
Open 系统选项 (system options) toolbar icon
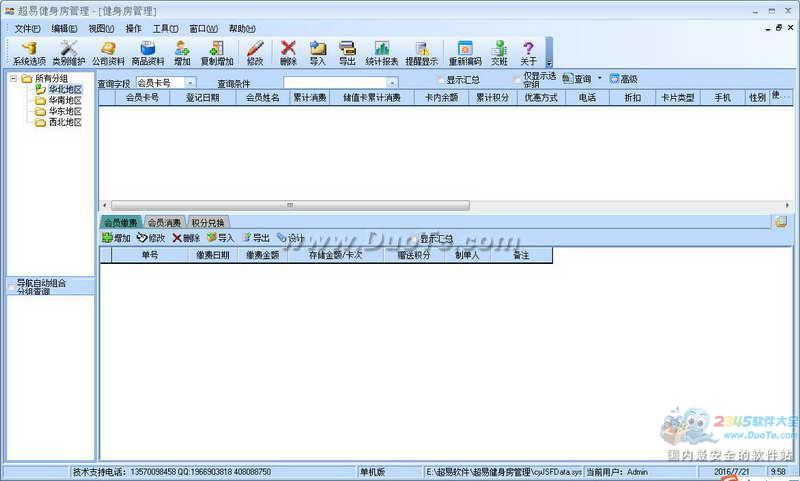[x=29, y=53]
